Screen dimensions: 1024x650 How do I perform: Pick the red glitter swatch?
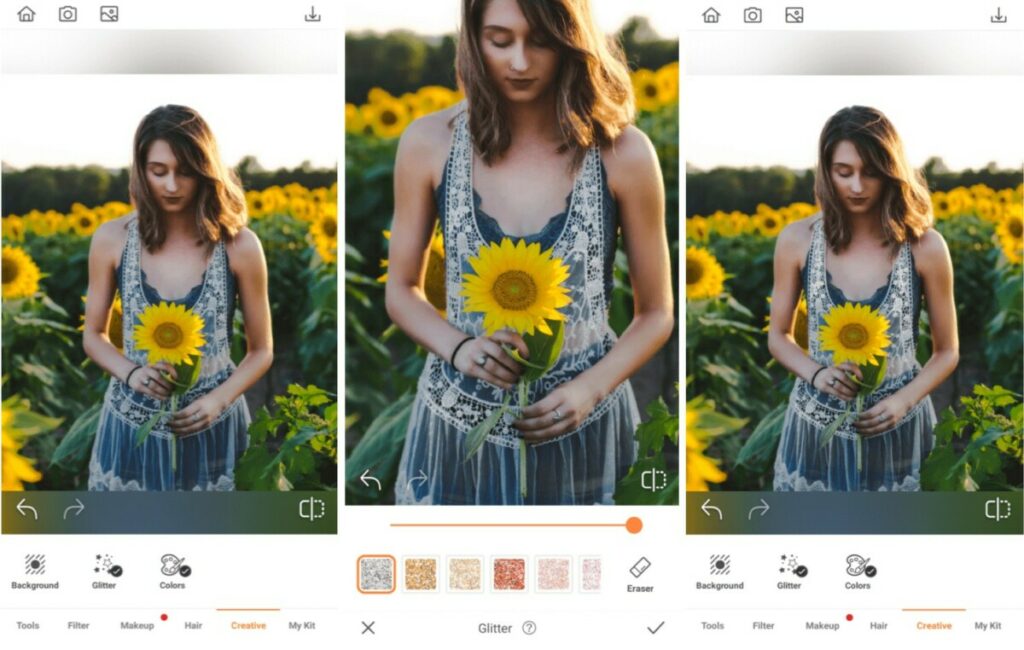(509, 574)
